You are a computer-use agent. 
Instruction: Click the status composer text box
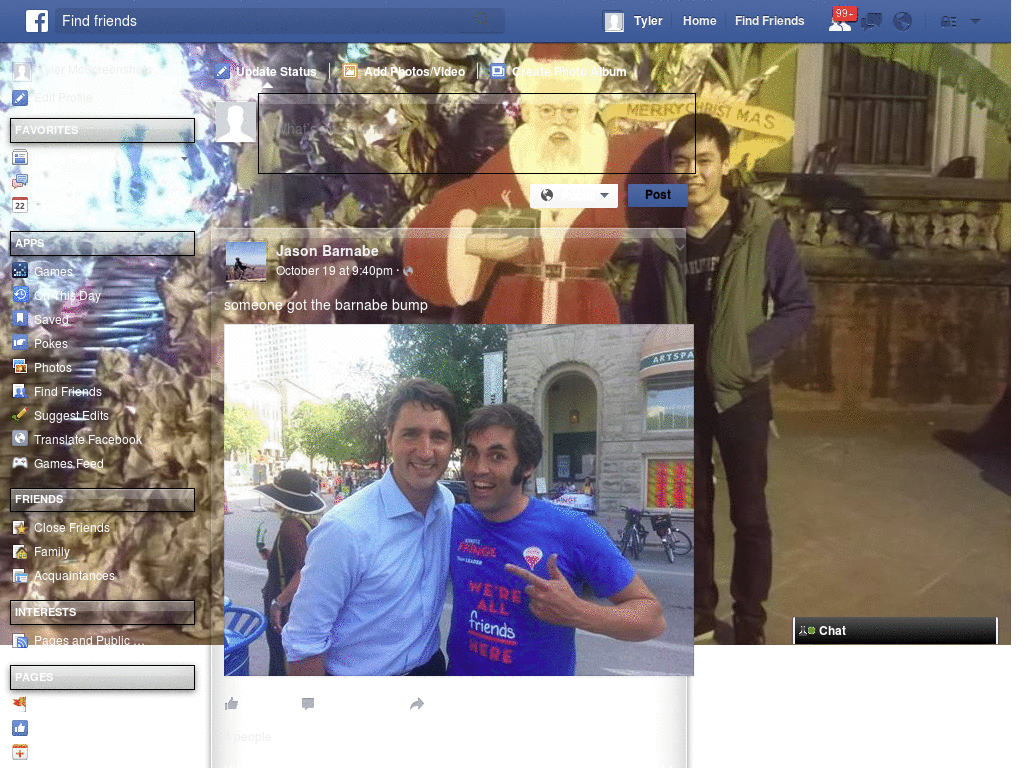point(477,133)
